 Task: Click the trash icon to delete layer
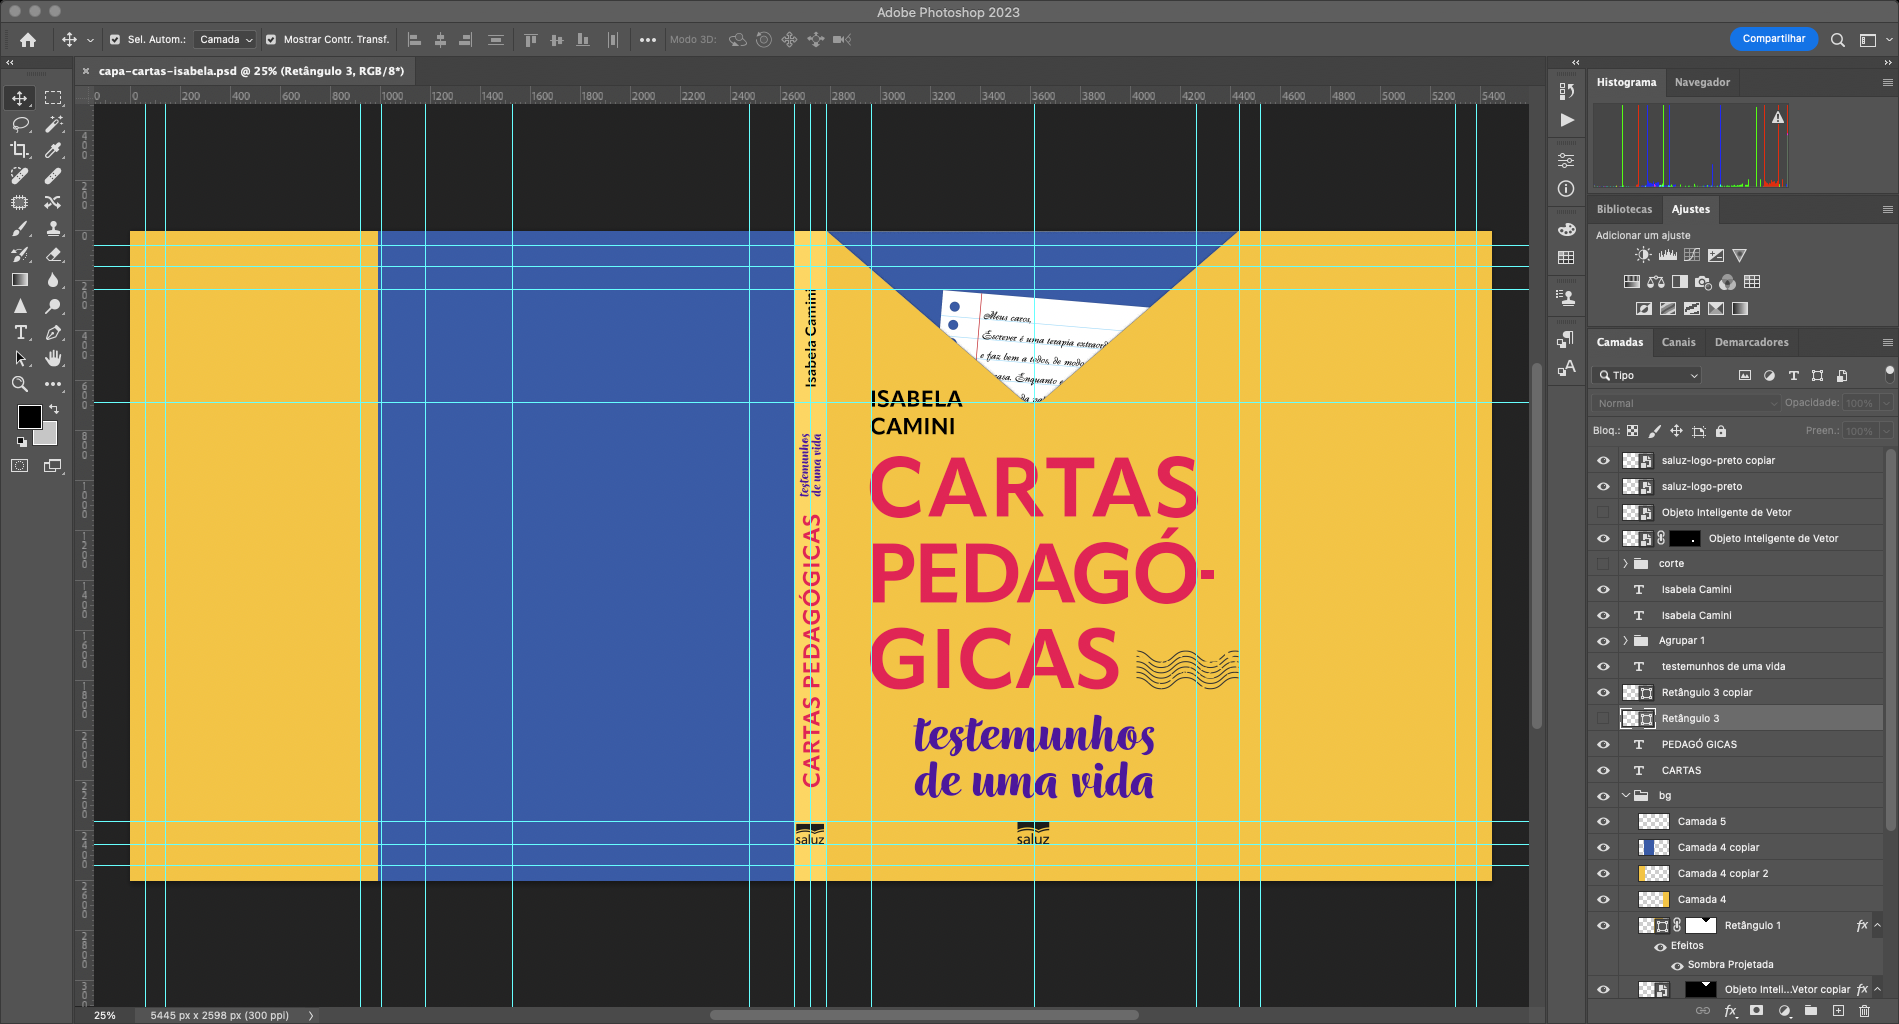[x=1864, y=1011]
